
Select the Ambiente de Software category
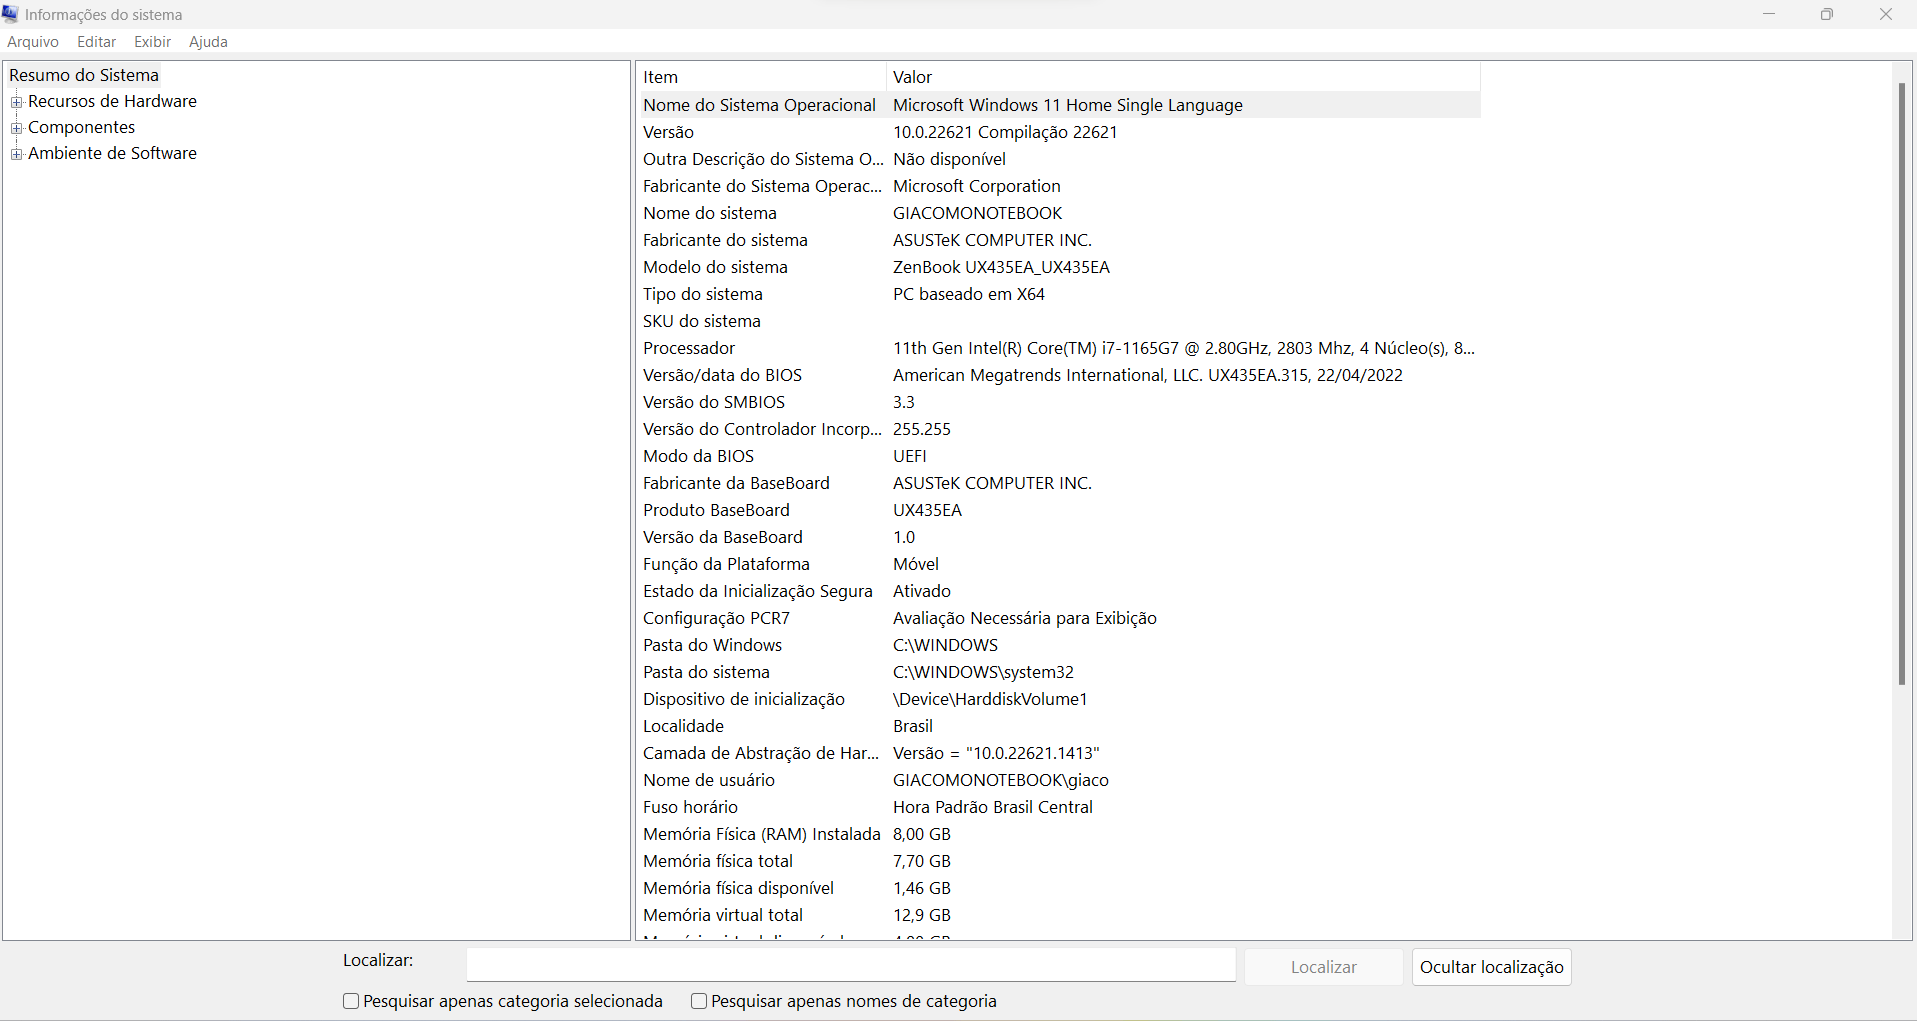pyautogui.click(x=112, y=153)
